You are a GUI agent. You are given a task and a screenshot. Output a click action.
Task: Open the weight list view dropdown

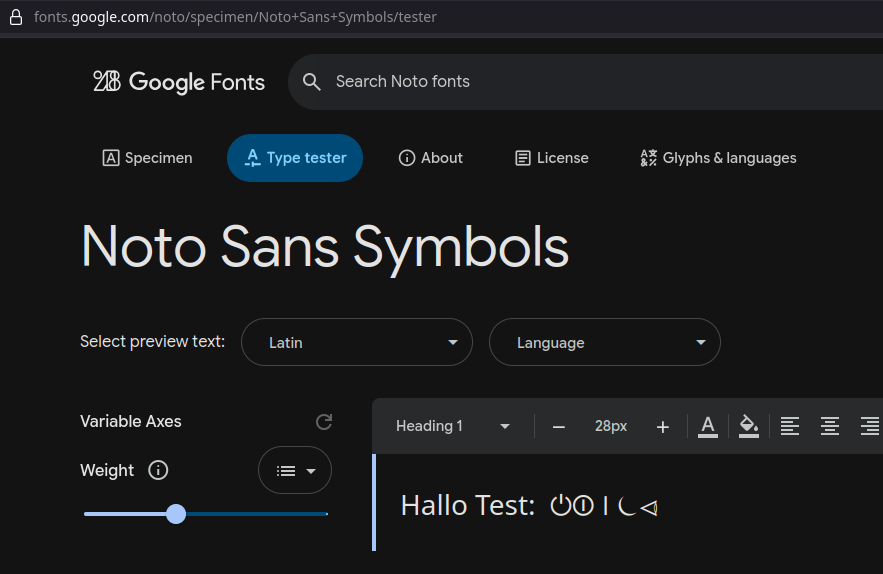pyautogui.click(x=295, y=471)
